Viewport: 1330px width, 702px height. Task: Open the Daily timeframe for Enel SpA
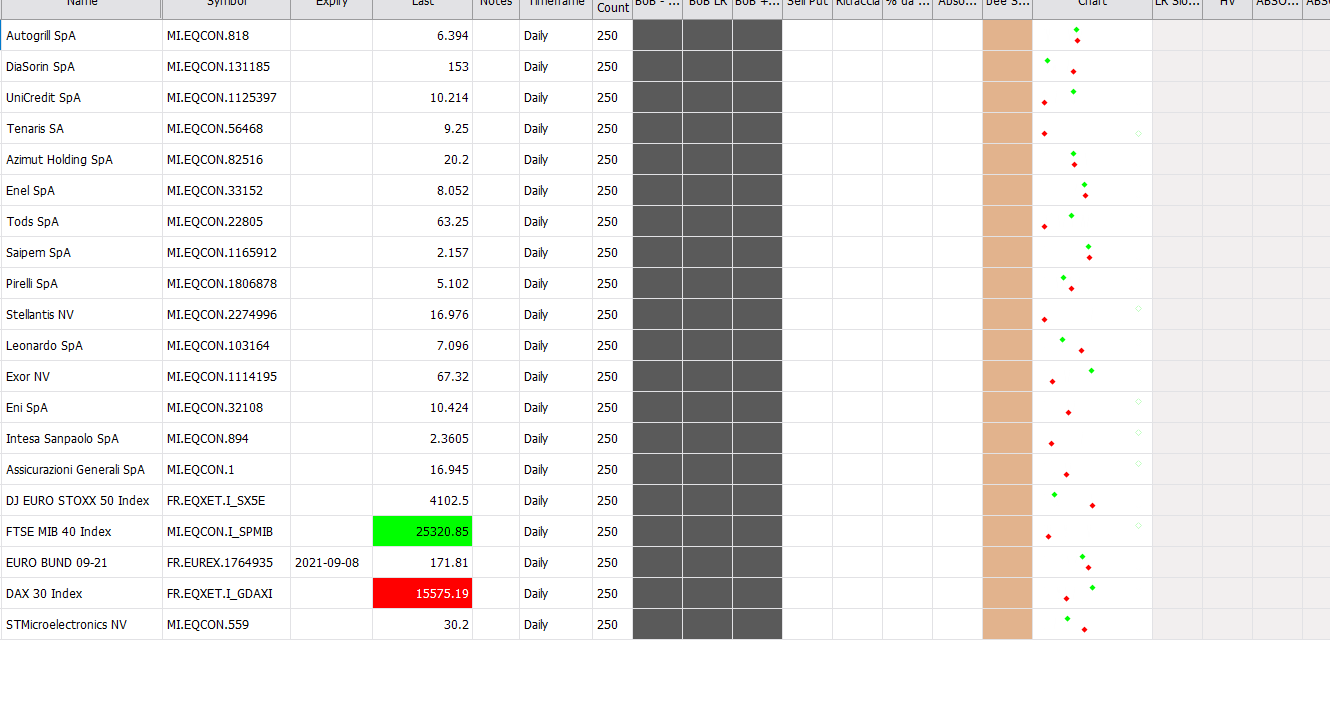(x=536, y=191)
